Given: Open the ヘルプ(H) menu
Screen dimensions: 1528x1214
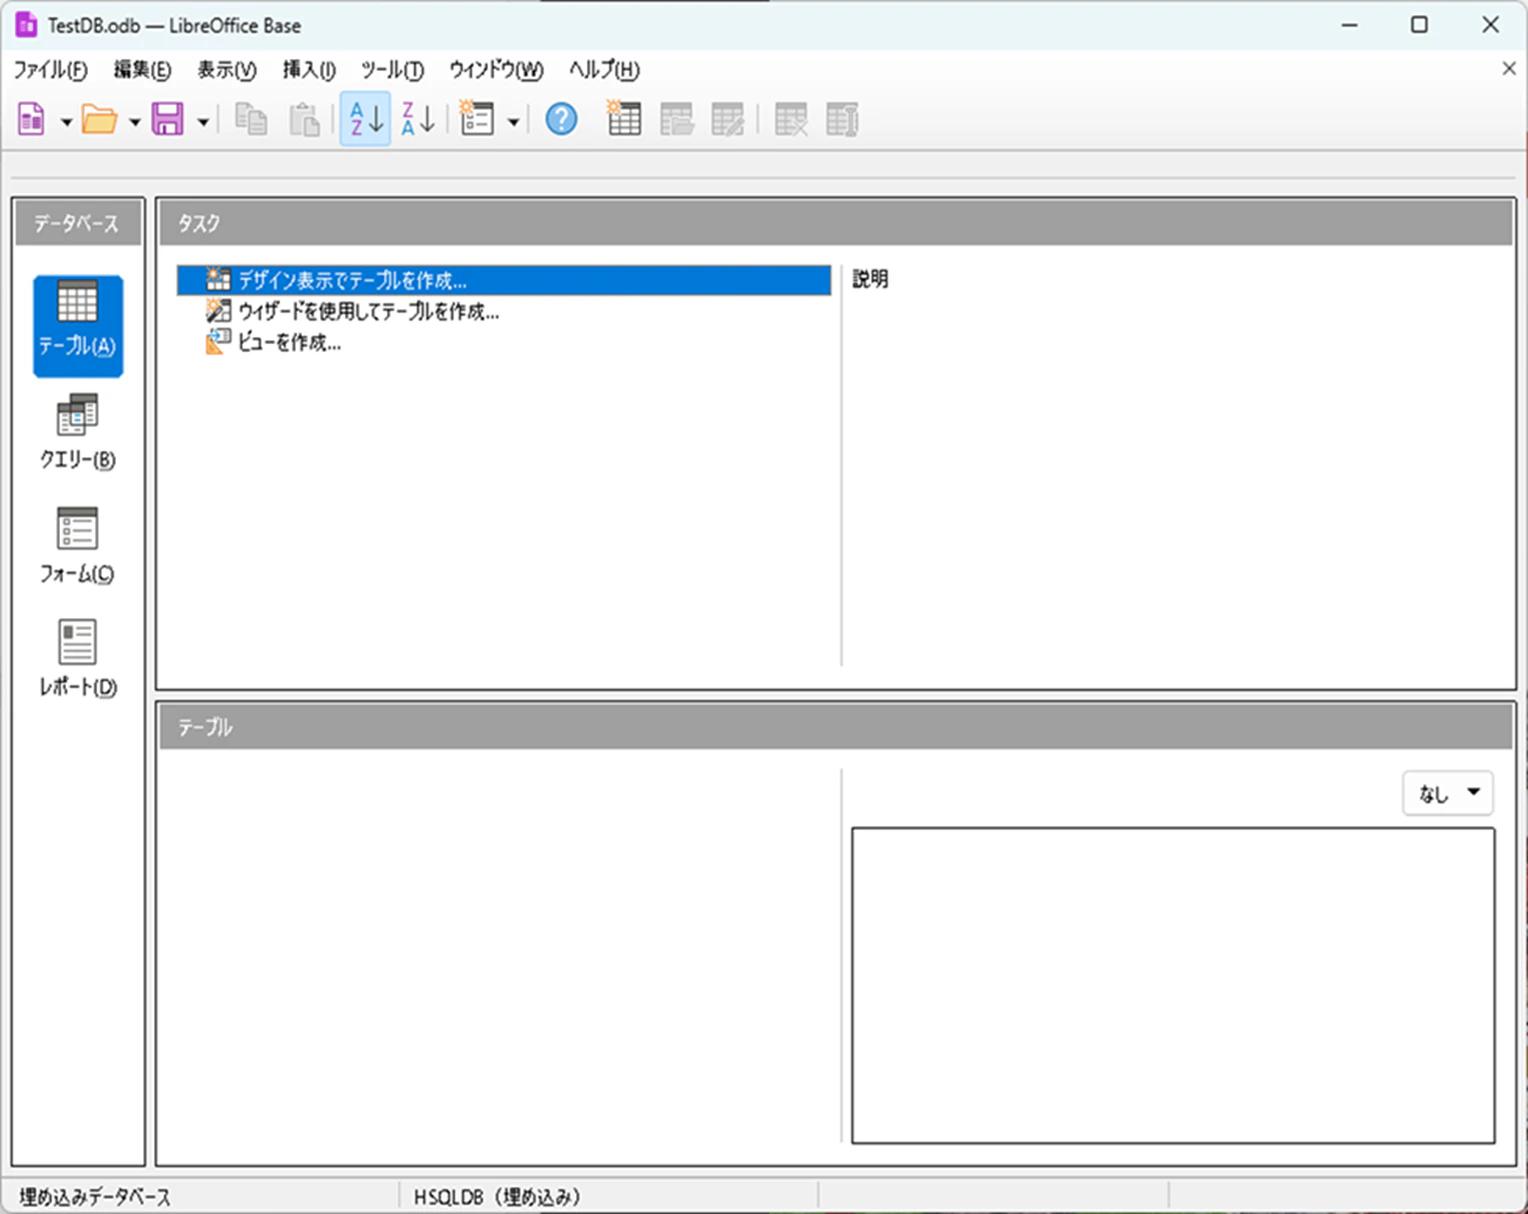Looking at the screenshot, I should [604, 70].
